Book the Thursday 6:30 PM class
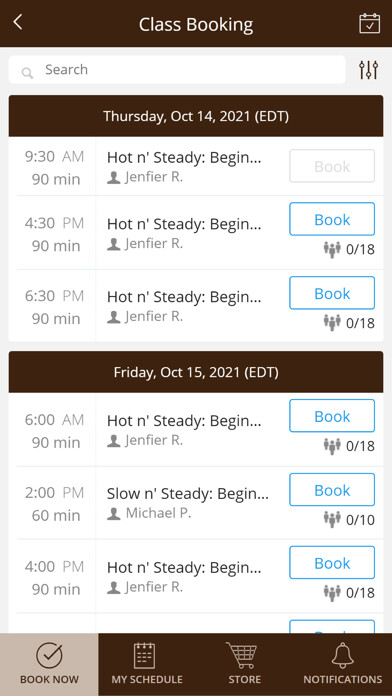The image size is (392, 696). [x=332, y=293]
